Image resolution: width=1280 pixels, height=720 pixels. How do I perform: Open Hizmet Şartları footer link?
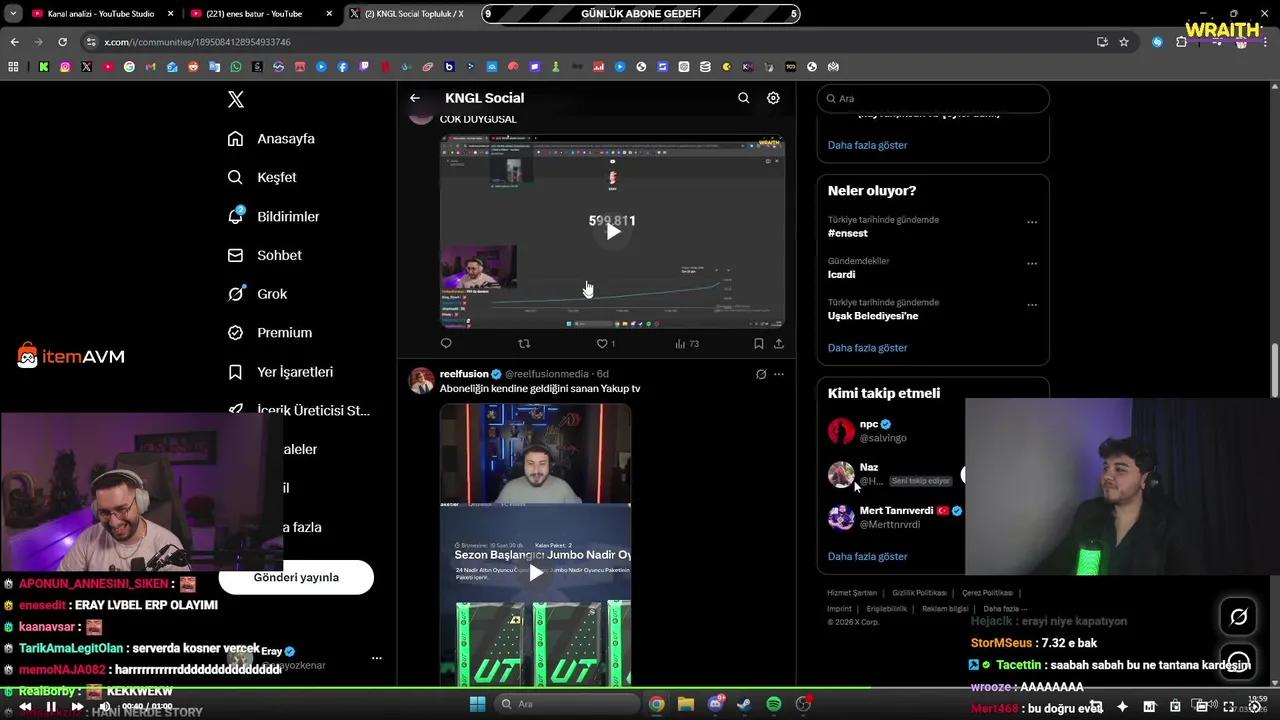tap(852, 593)
